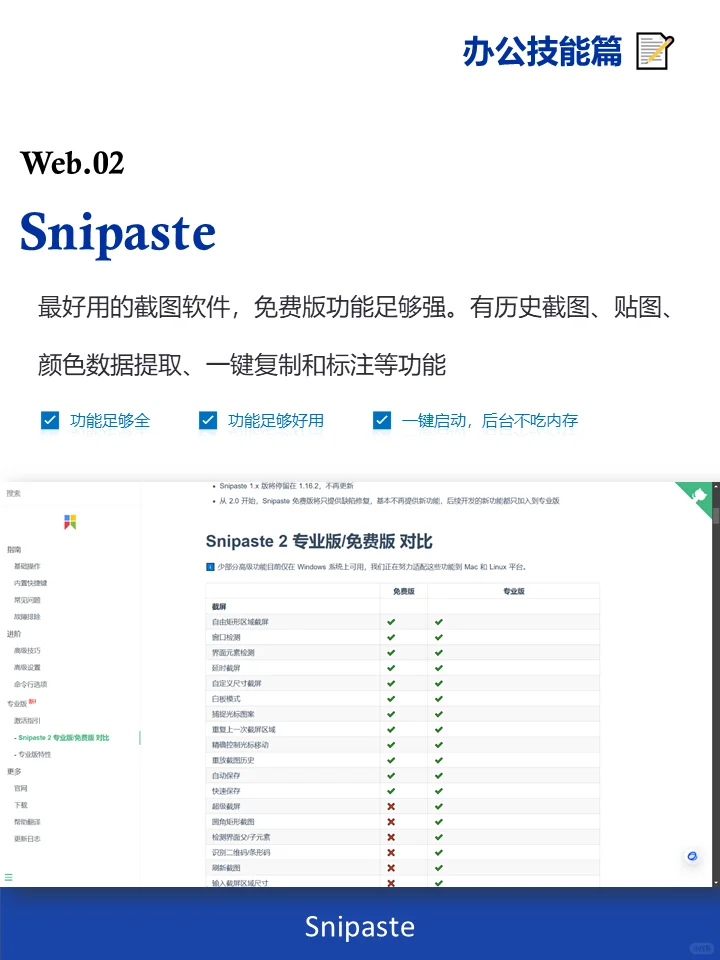Open 内置快捷键 in the sidebar
Screen dimensions: 720x960
pos(31,583)
